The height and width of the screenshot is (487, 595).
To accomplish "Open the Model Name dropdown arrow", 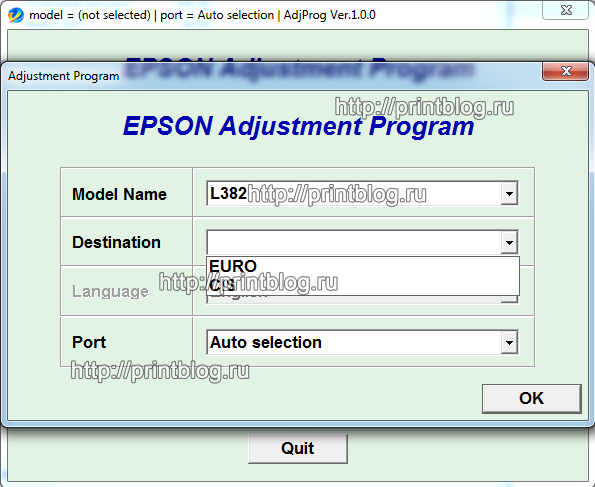I will click(x=509, y=194).
